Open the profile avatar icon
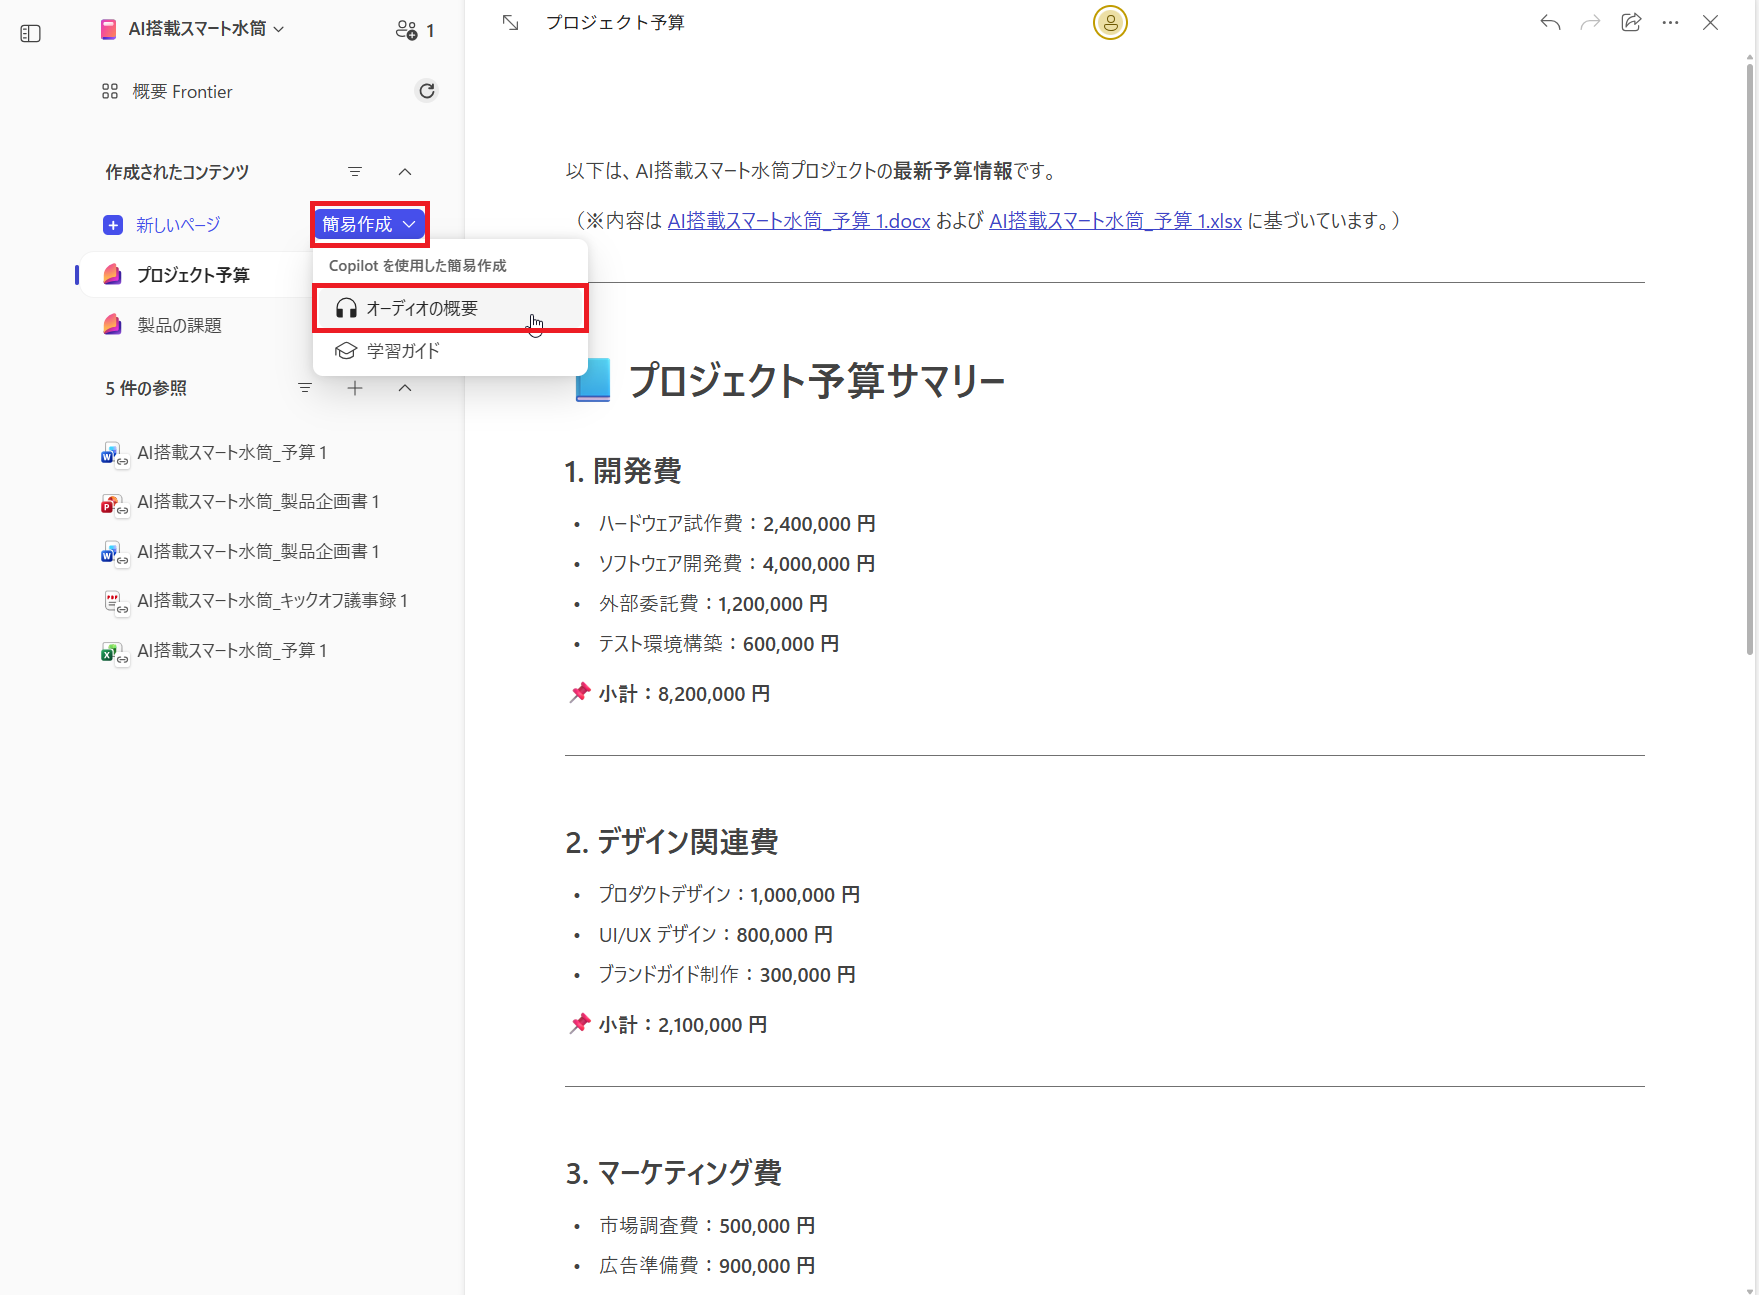The height and width of the screenshot is (1295, 1759). tap(1110, 22)
